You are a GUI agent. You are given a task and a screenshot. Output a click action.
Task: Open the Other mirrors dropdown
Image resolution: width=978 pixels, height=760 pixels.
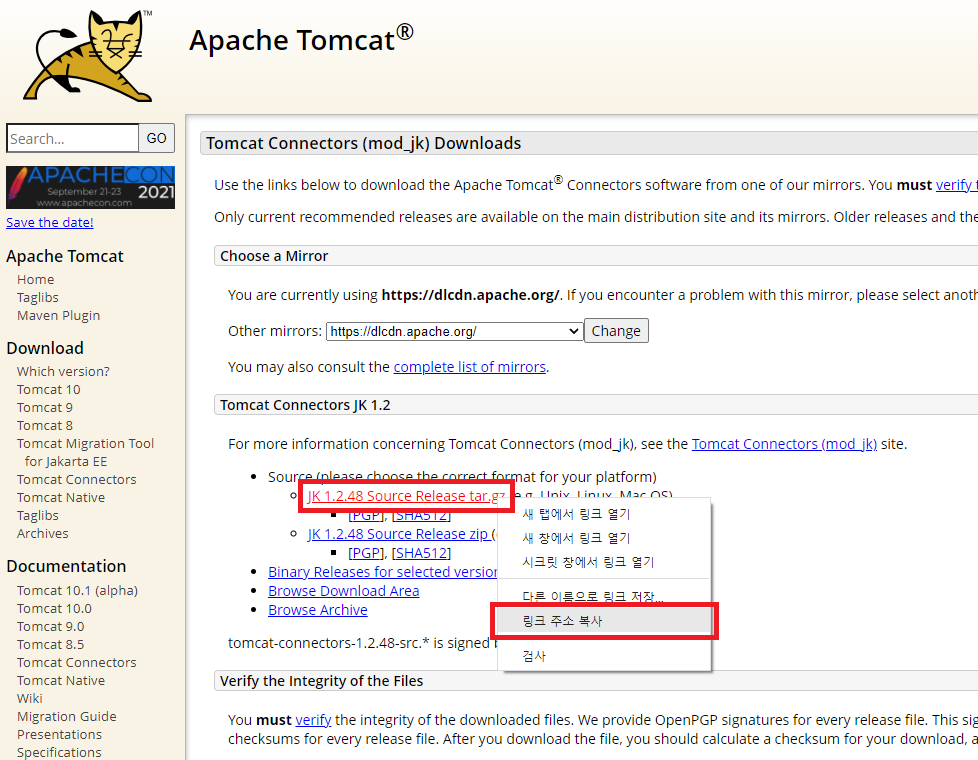[455, 331]
